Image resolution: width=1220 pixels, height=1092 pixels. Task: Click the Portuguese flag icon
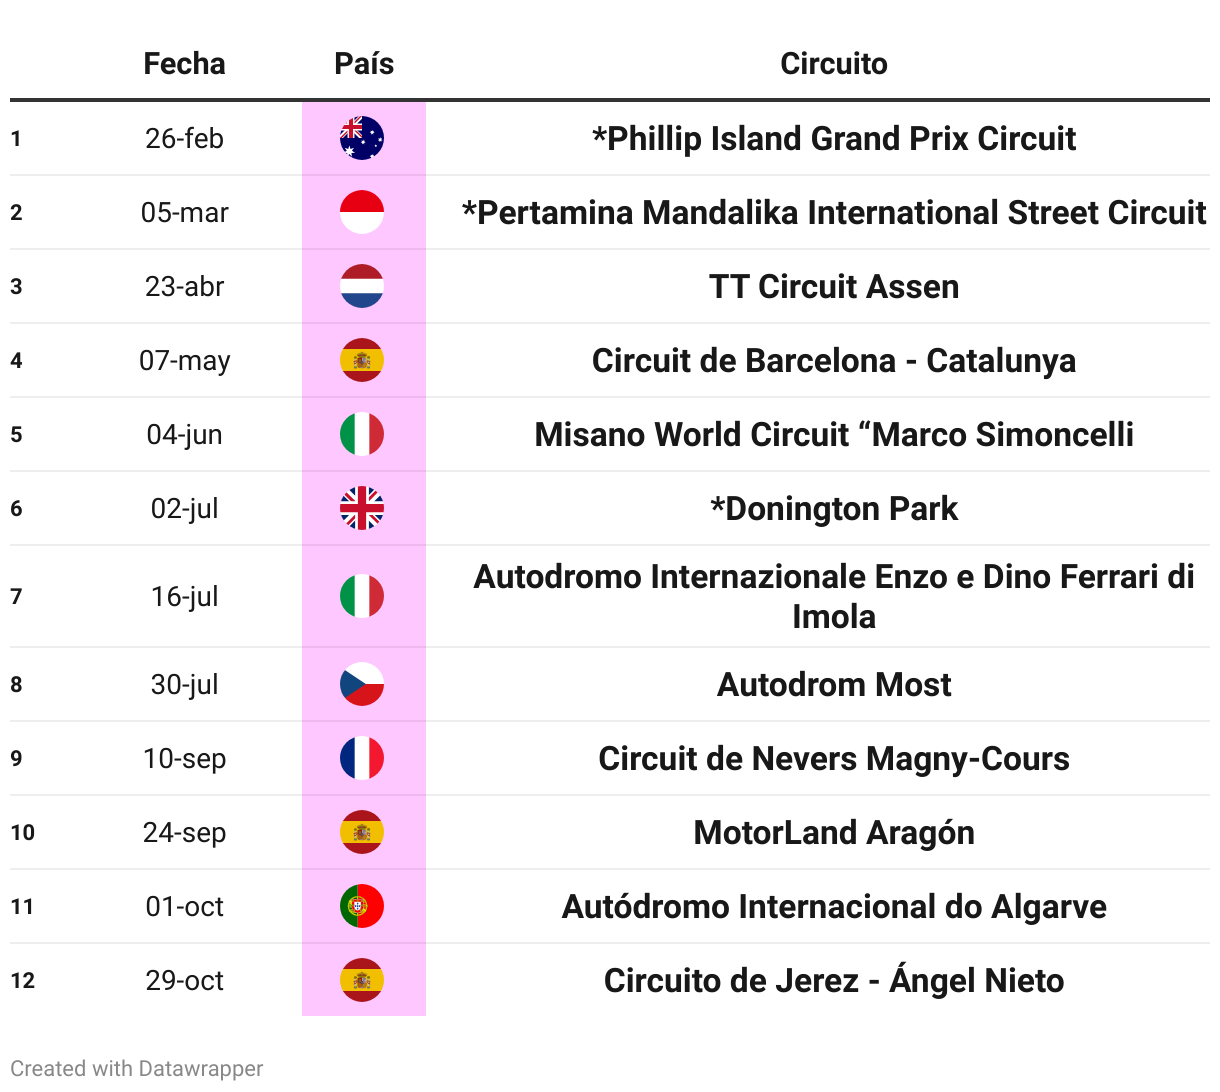tap(362, 906)
